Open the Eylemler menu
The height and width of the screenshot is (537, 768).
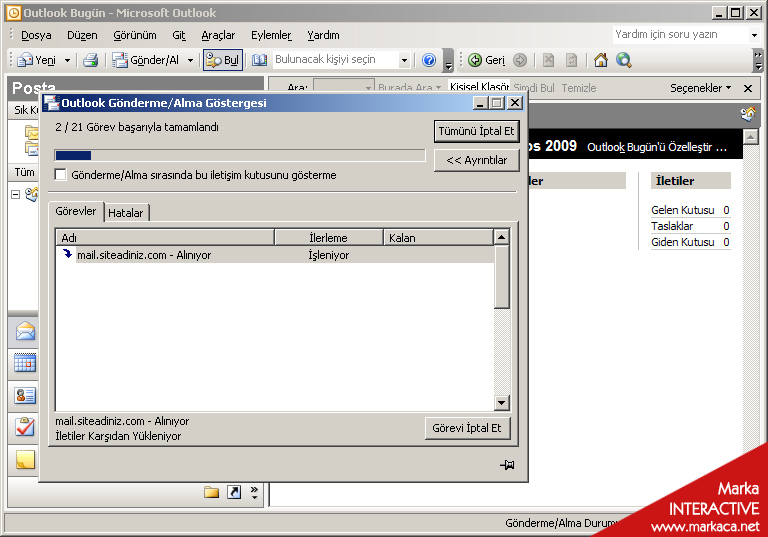[x=271, y=35]
